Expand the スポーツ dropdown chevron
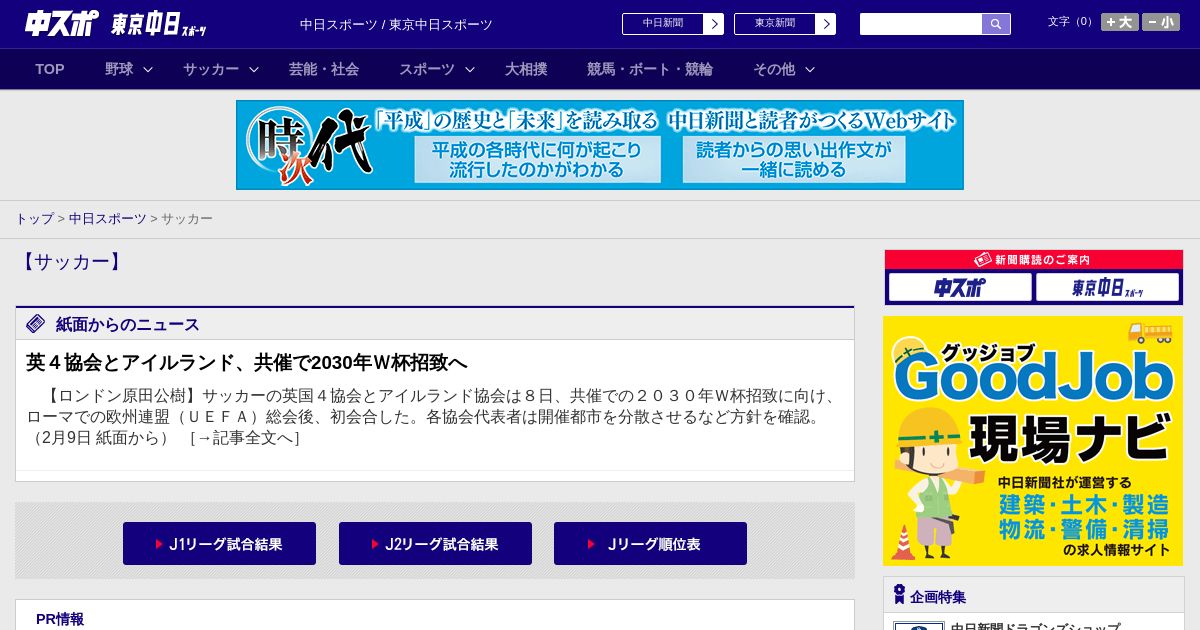Screen dimensions: 1200x630 [470, 69]
